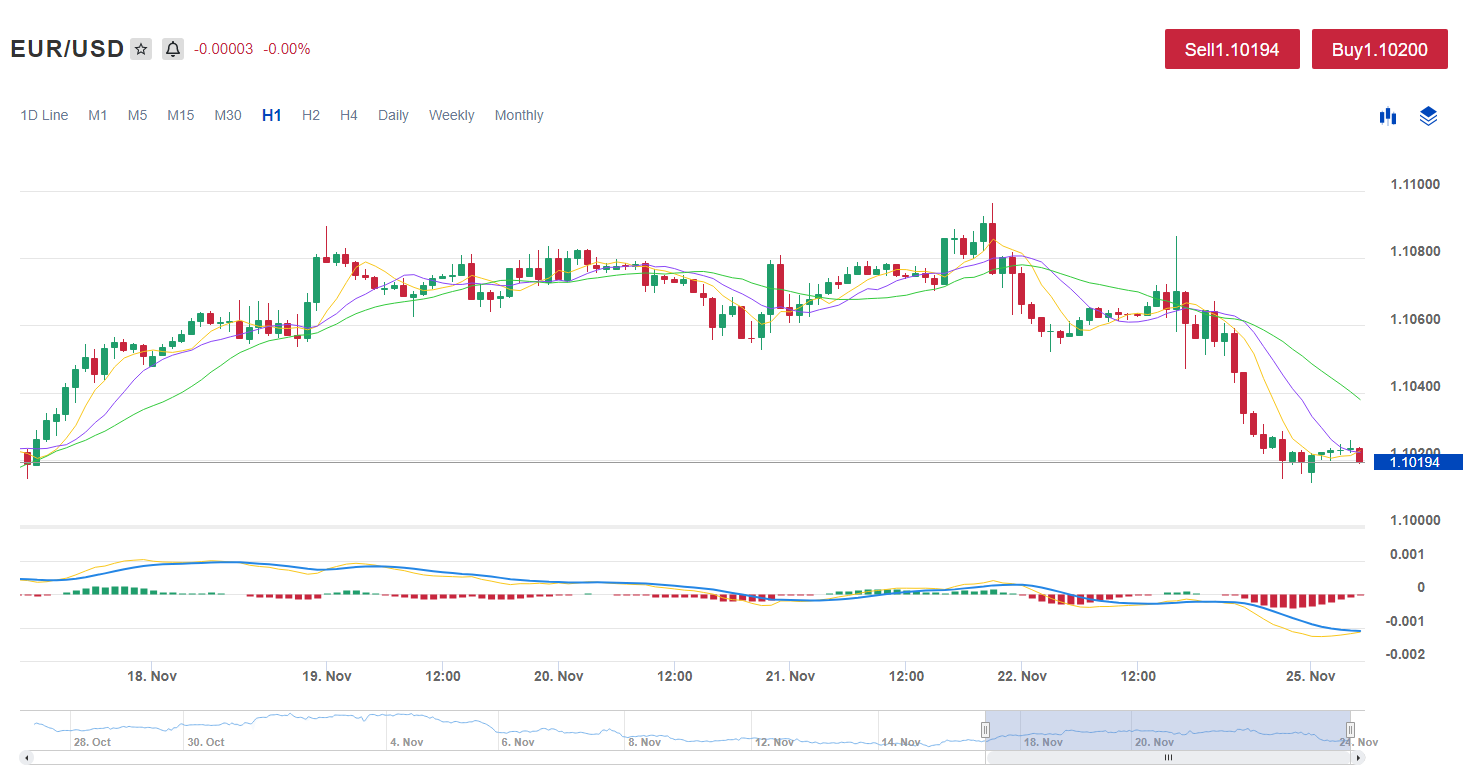Click the Sell 1.10194 button
The width and height of the screenshot is (1463, 781).
[1232, 49]
